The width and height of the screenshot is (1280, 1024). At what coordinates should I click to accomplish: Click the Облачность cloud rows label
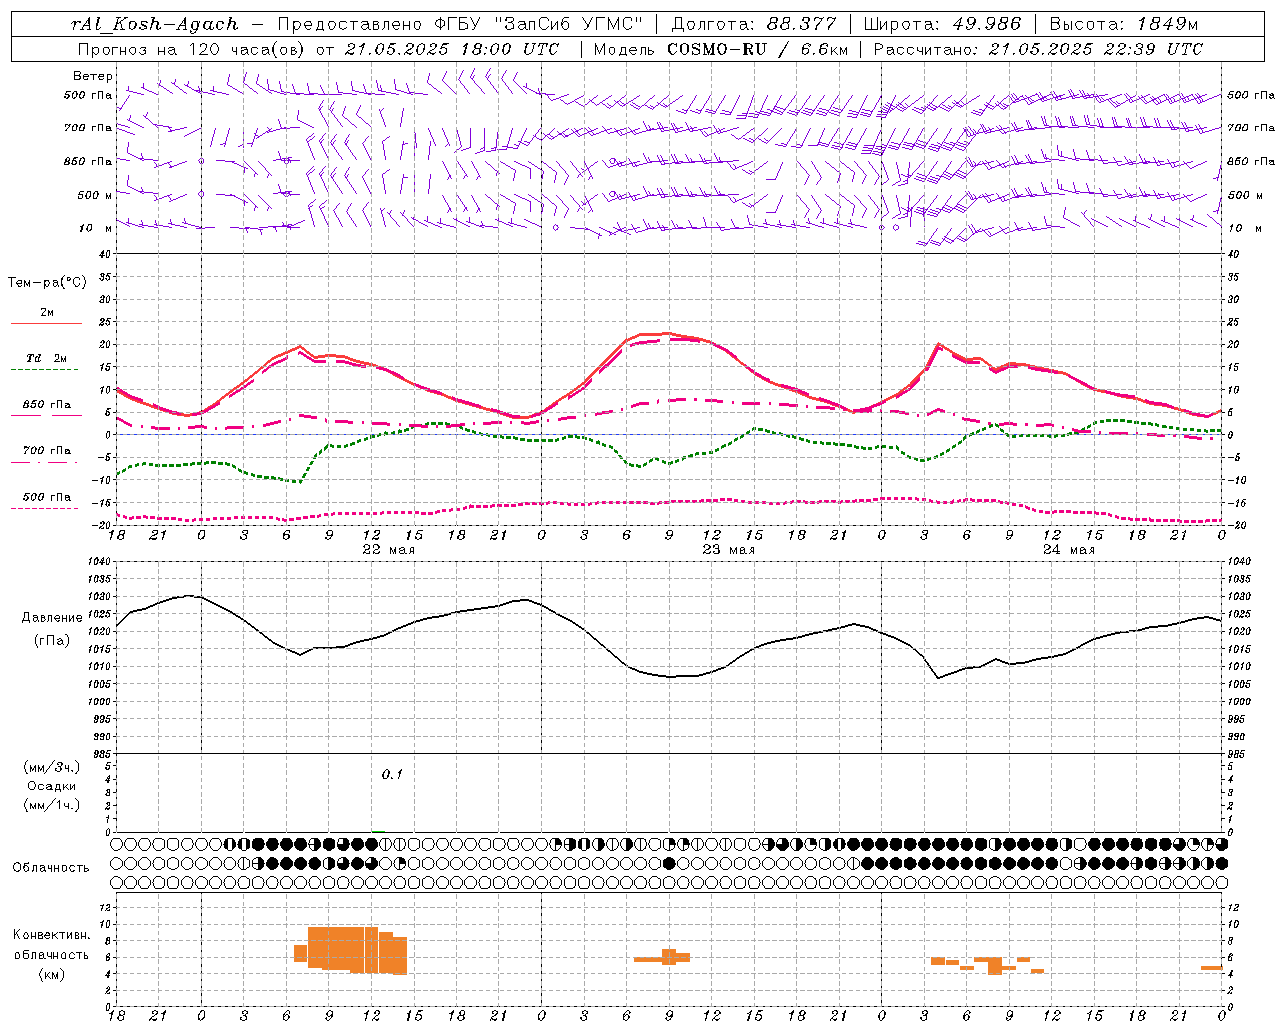pyautogui.click(x=51, y=868)
